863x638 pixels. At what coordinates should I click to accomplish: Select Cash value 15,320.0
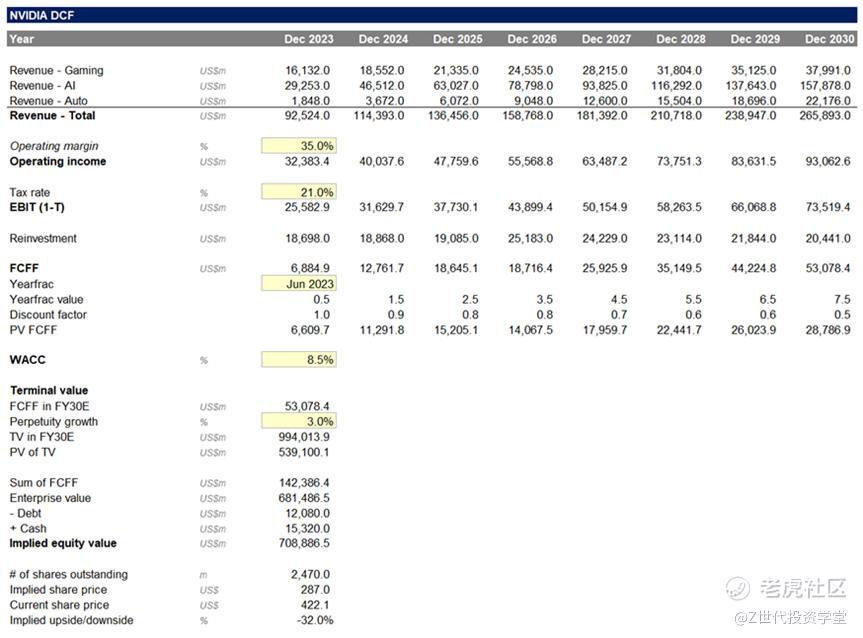pyautogui.click(x=308, y=528)
